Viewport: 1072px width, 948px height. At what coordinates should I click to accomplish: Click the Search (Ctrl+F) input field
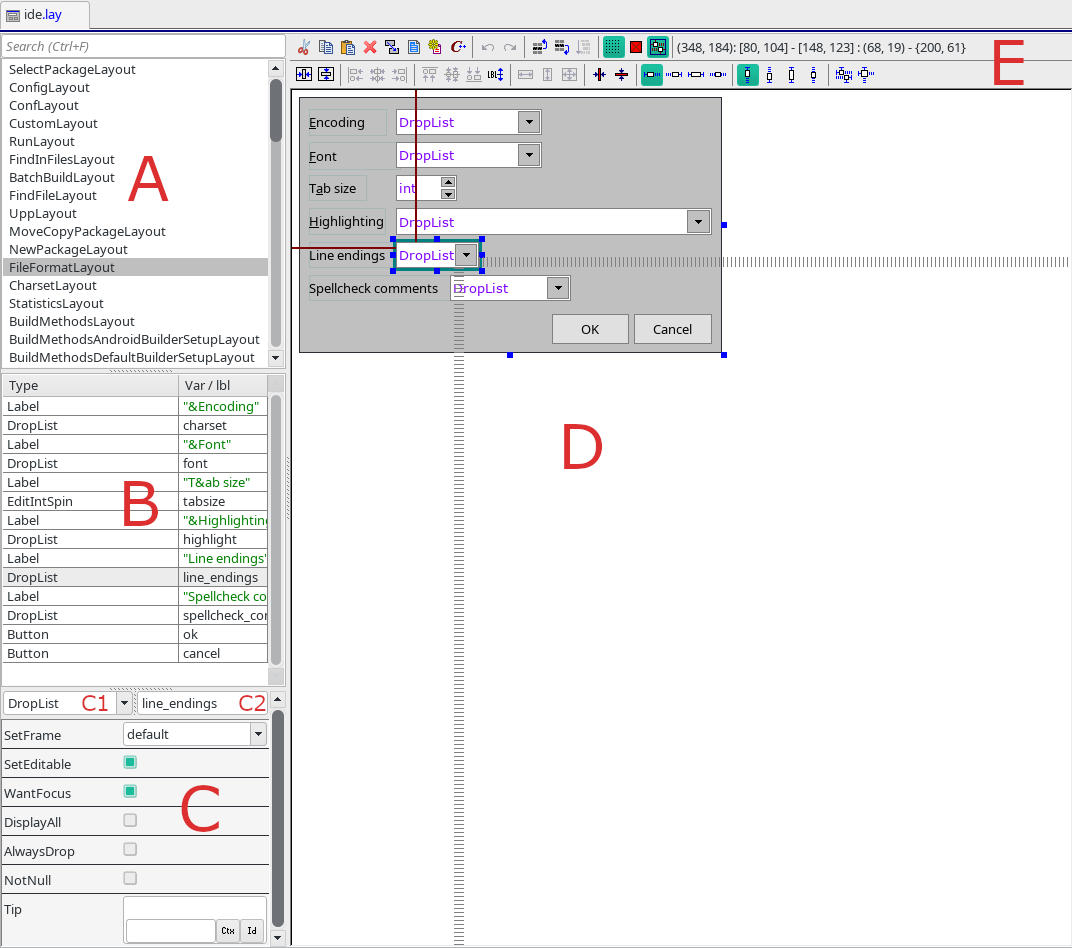coord(145,46)
